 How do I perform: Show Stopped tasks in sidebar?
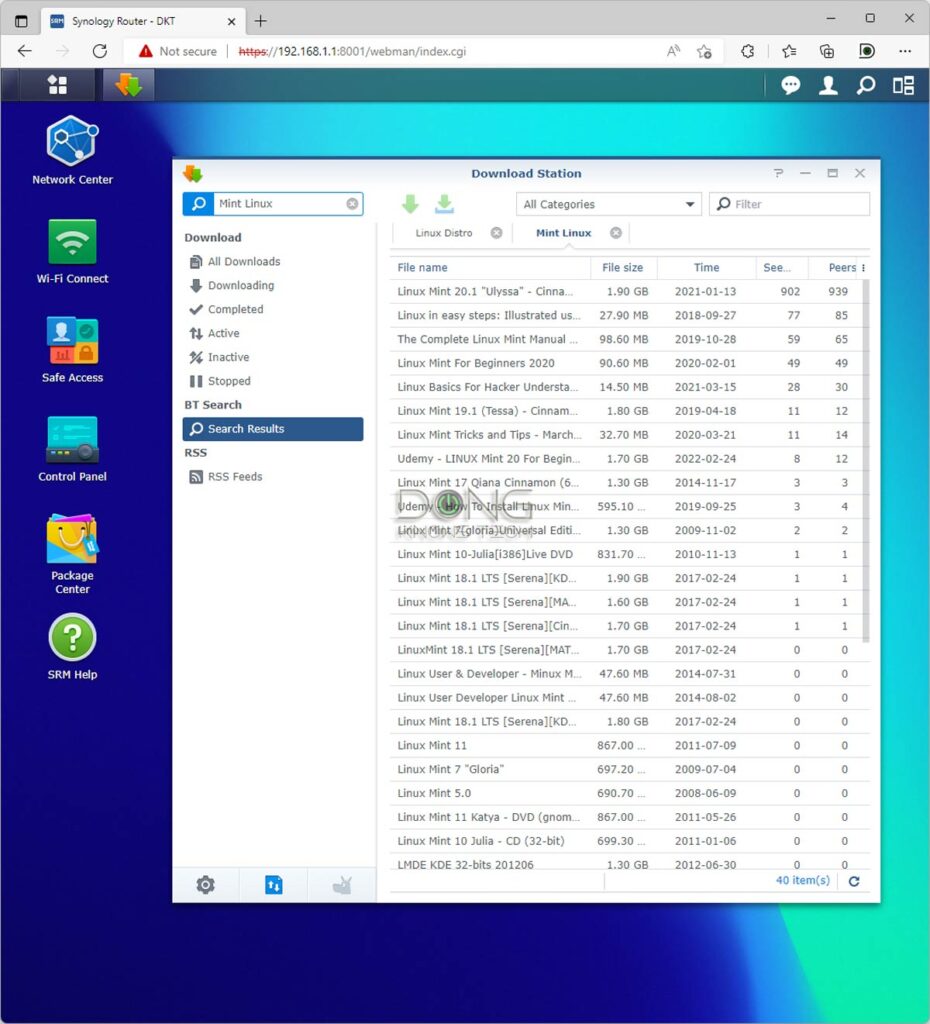pos(229,381)
